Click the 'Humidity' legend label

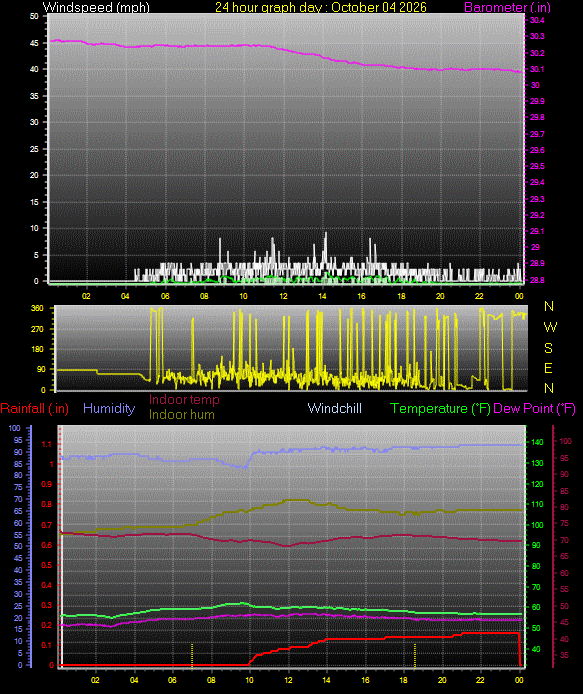point(109,408)
